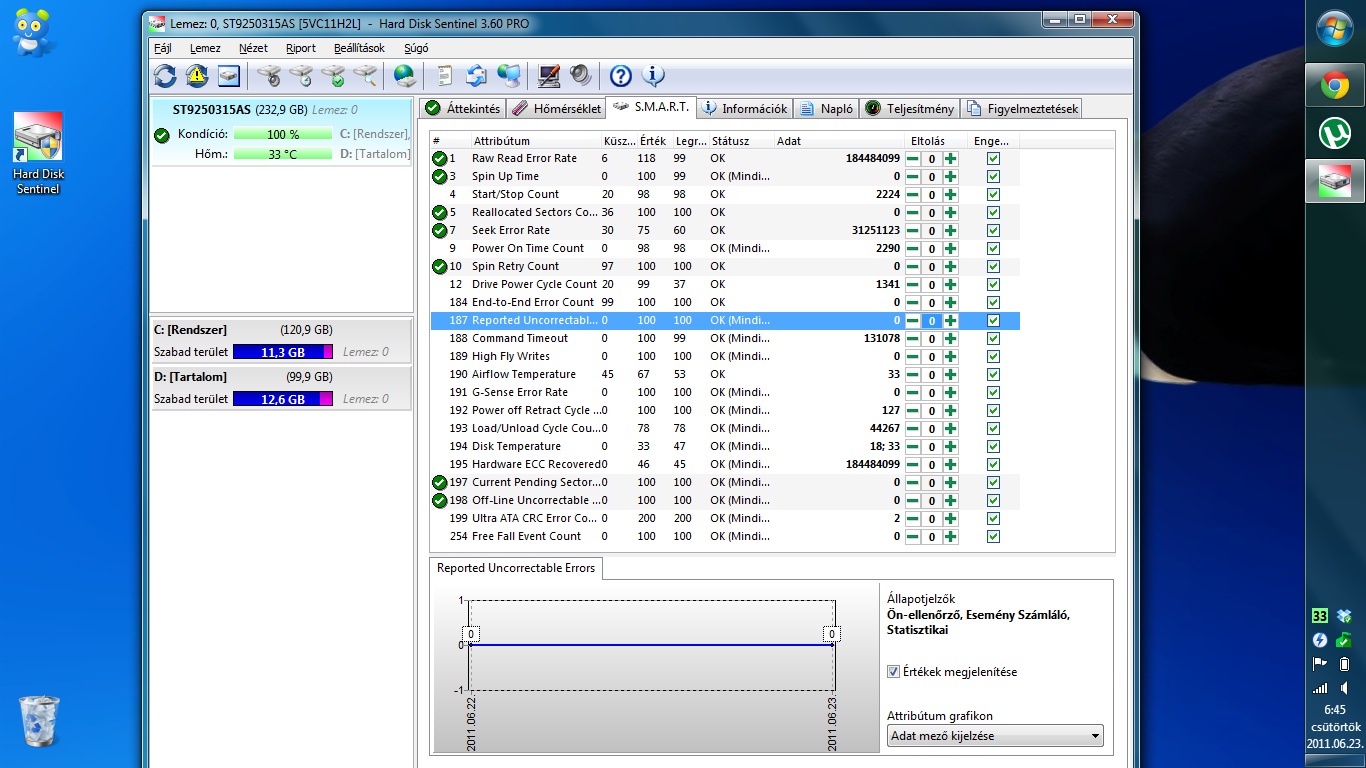1366x768 pixels.
Task: Toggle the checkbox on Command Timeout row
Action: coord(993,339)
